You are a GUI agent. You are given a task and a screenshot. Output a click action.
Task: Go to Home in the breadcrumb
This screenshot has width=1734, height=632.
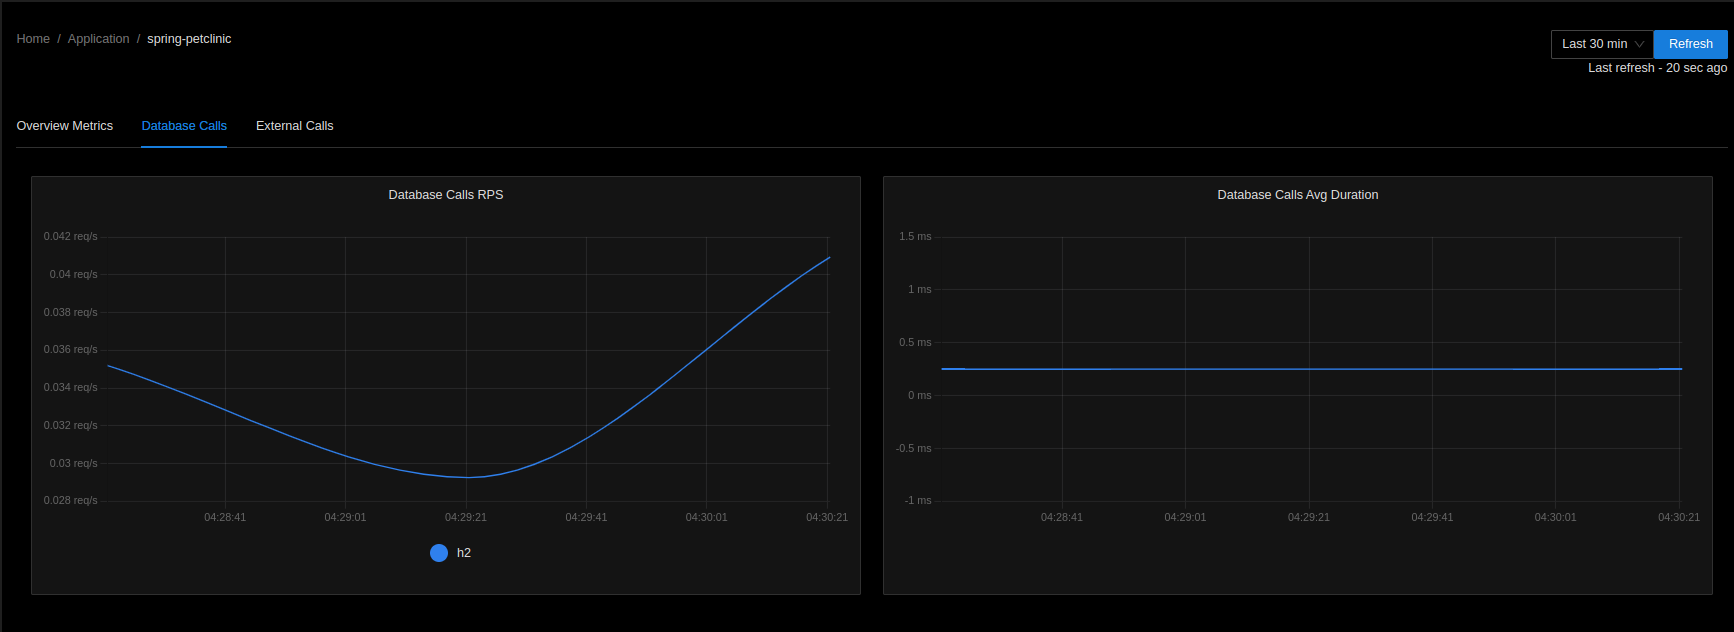(x=33, y=39)
